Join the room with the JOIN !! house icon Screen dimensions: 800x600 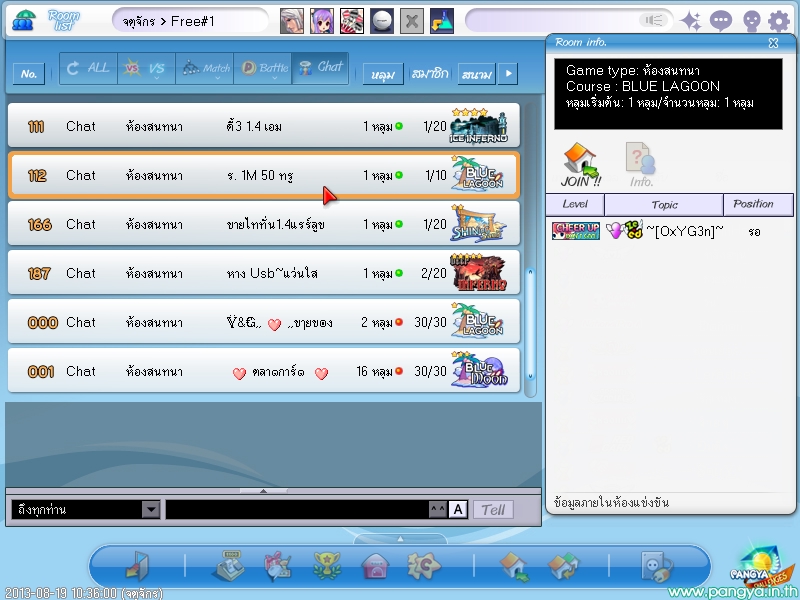581,165
